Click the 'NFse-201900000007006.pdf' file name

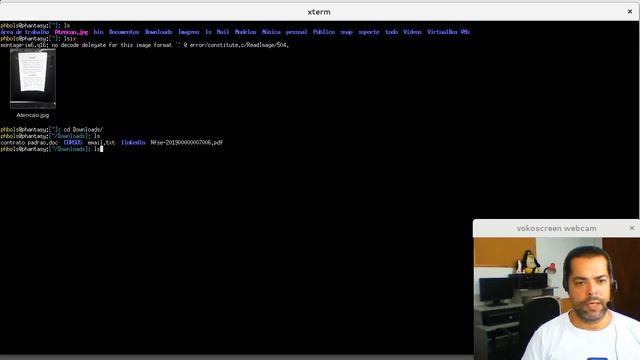pos(187,142)
